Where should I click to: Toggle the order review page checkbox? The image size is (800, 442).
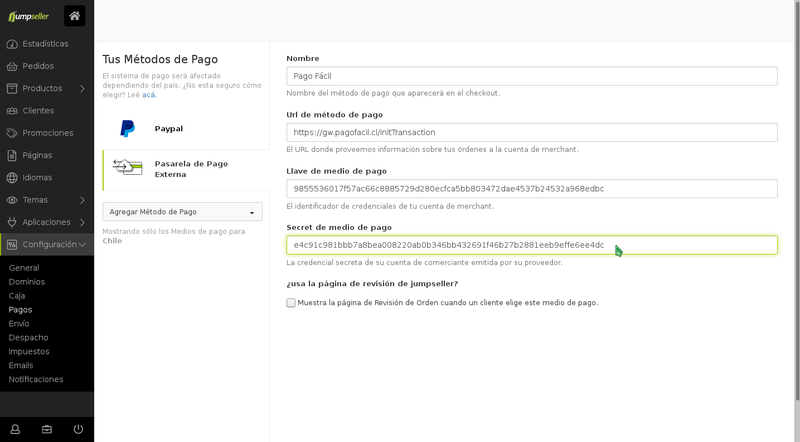(291, 303)
